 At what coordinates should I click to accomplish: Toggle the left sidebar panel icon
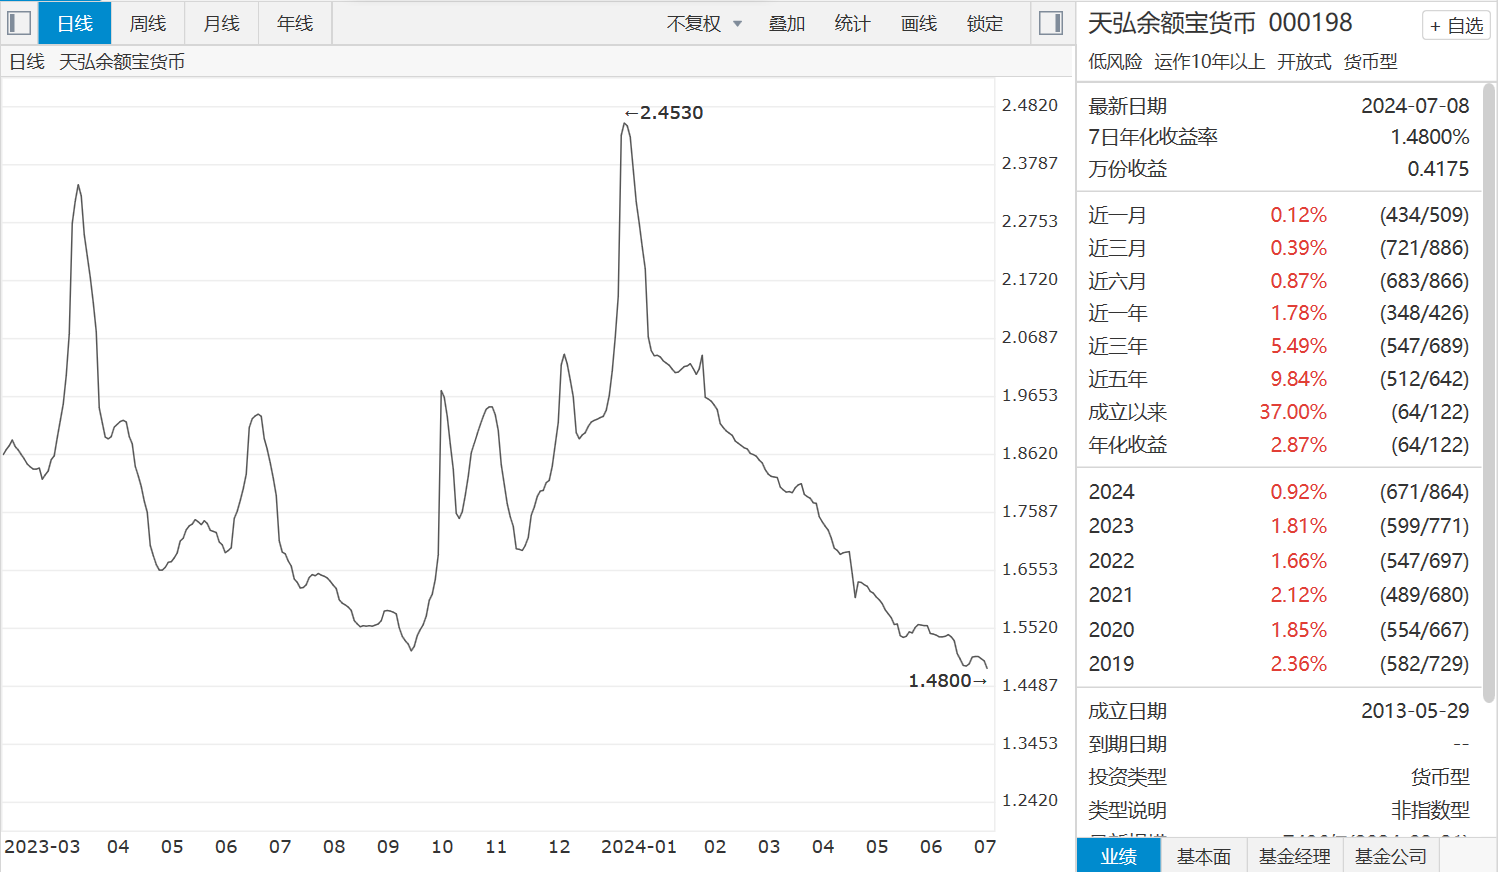click(19, 22)
